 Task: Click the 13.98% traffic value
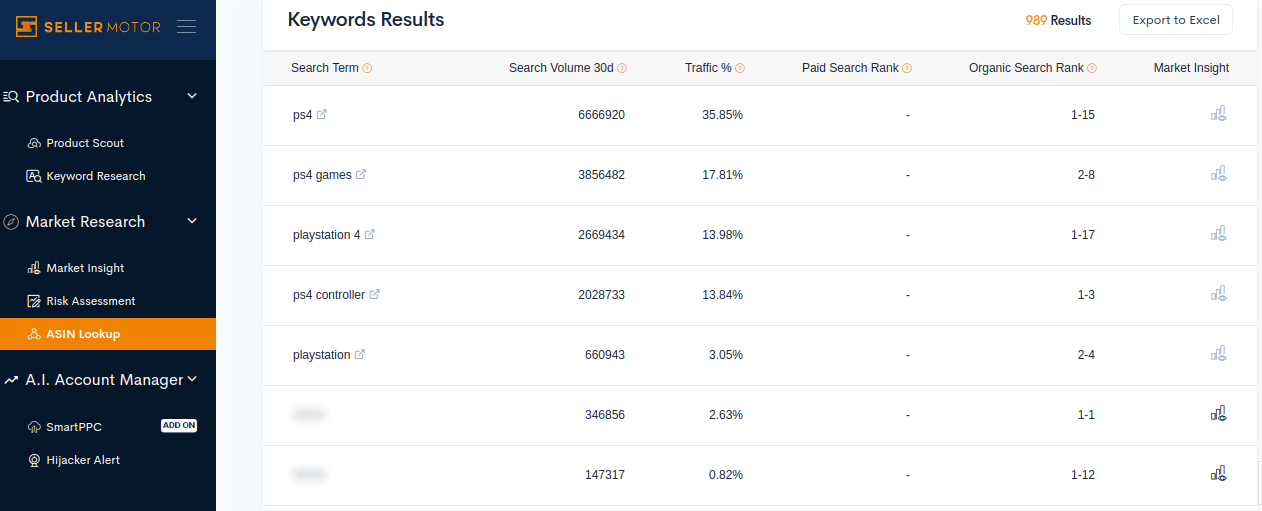pyautogui.click(x=722, y=235)
